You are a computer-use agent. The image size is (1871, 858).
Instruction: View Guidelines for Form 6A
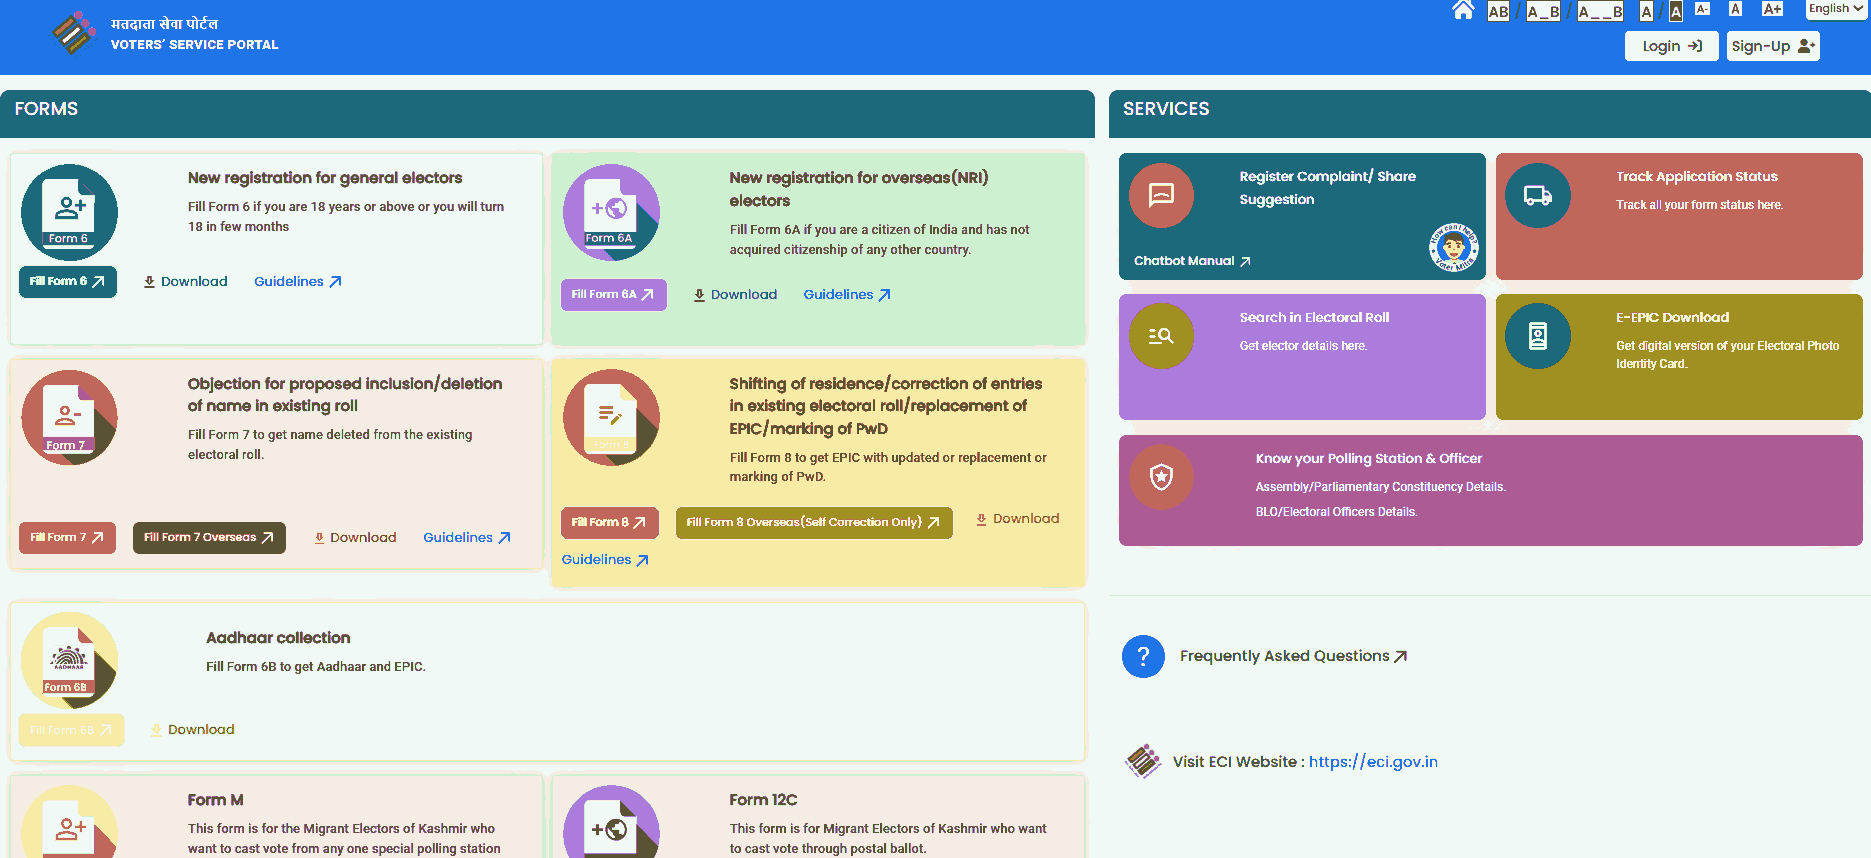click(847, 295)
